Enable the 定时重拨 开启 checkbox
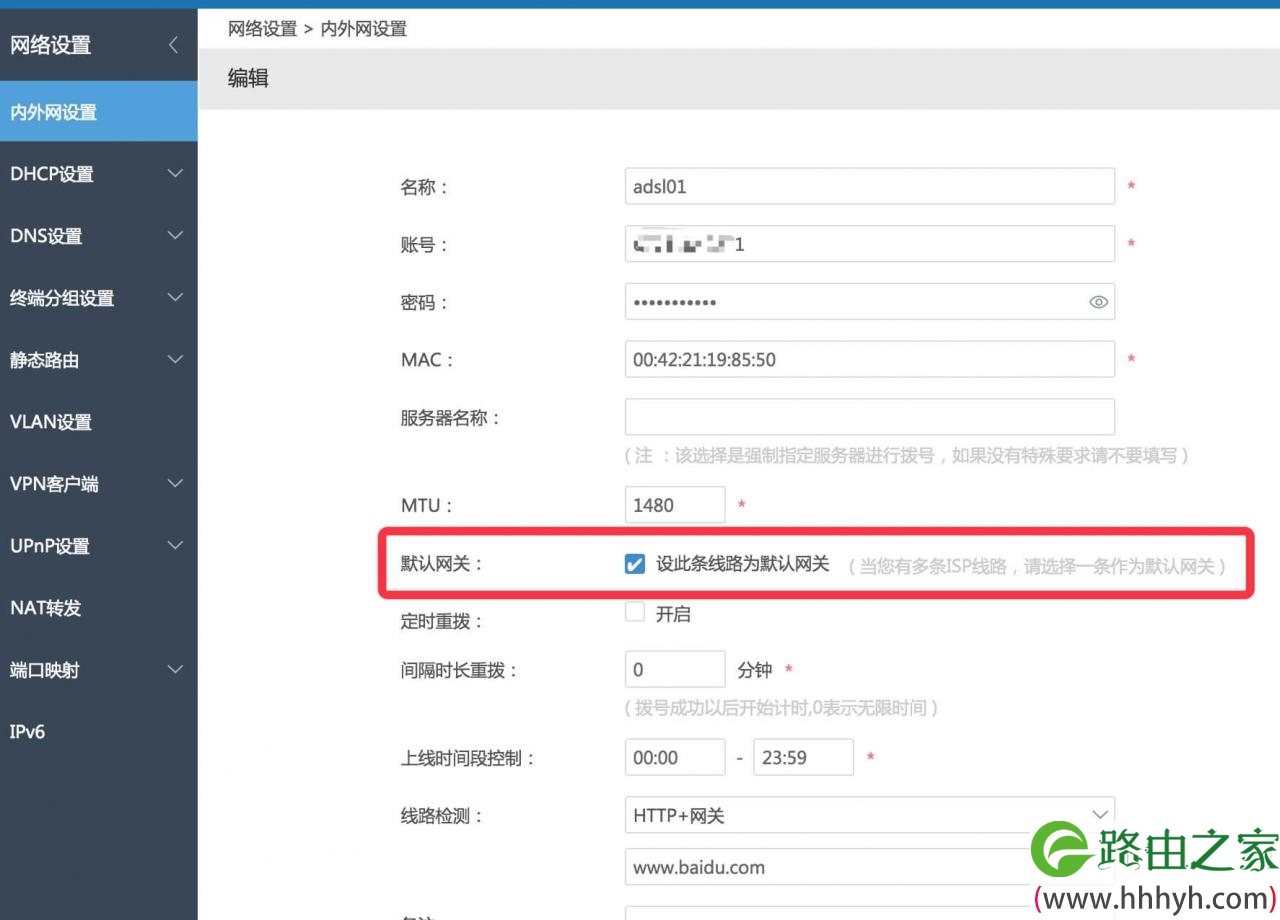 (634, 612)
